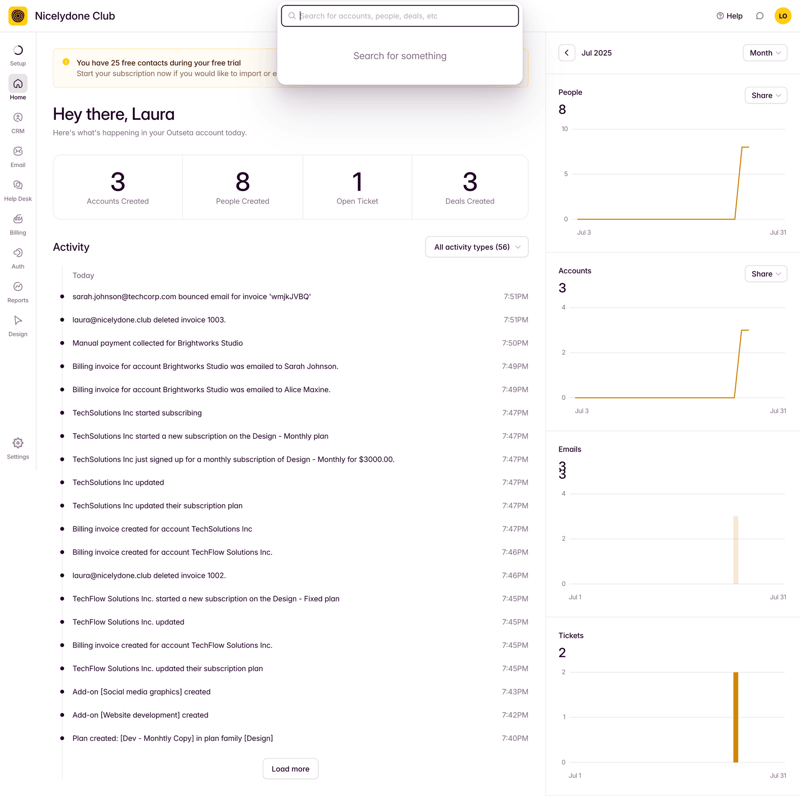This screenshot has width=800, height=796.
Task: Go to the Billing section
Action: 17,220
